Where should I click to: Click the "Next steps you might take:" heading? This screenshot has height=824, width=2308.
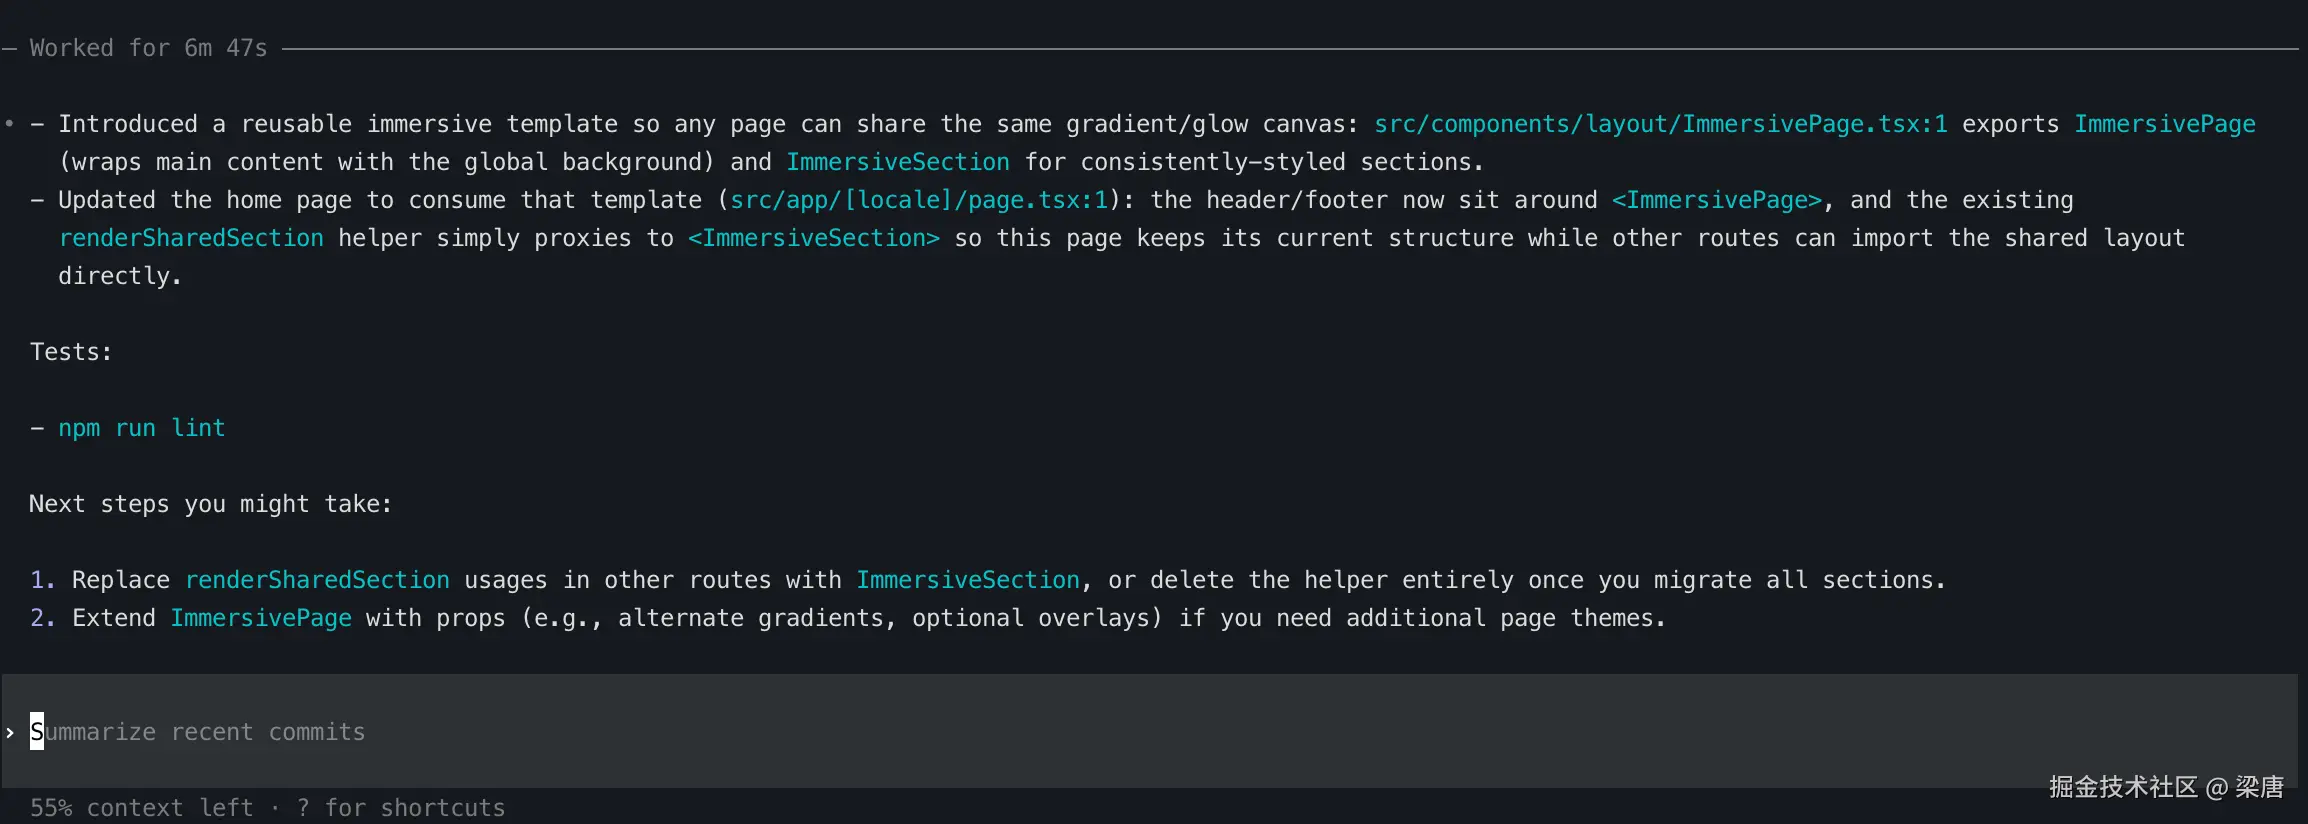[x=210, y=504]
